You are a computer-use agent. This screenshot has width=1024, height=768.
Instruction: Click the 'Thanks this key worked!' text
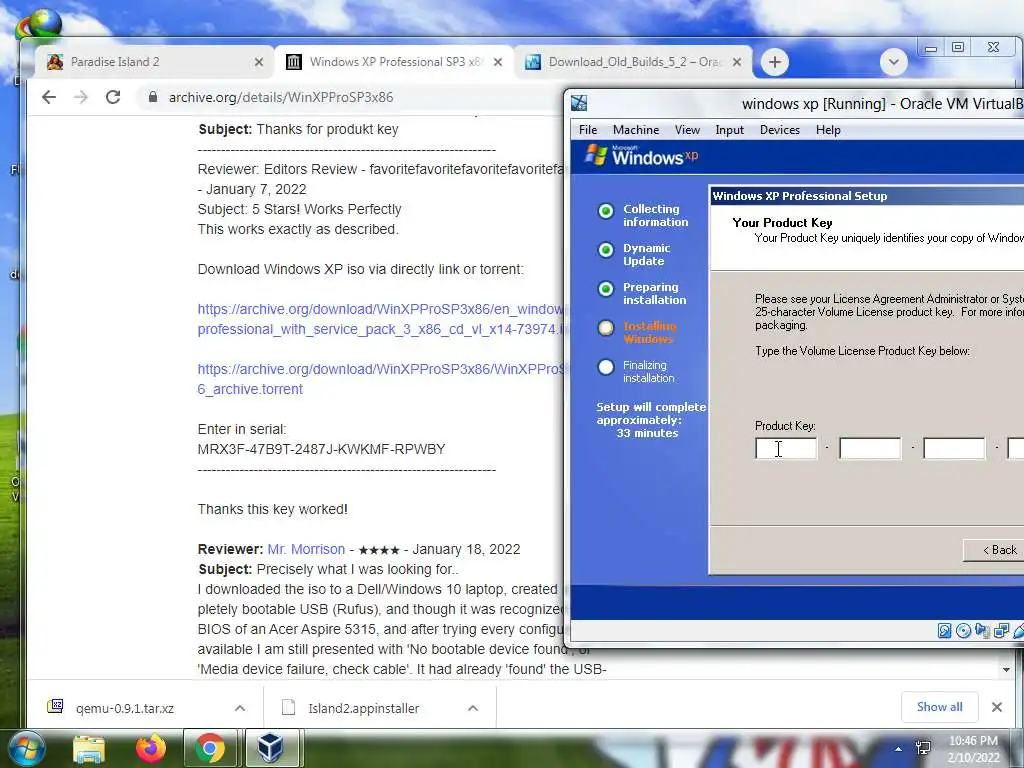point(272,509)
